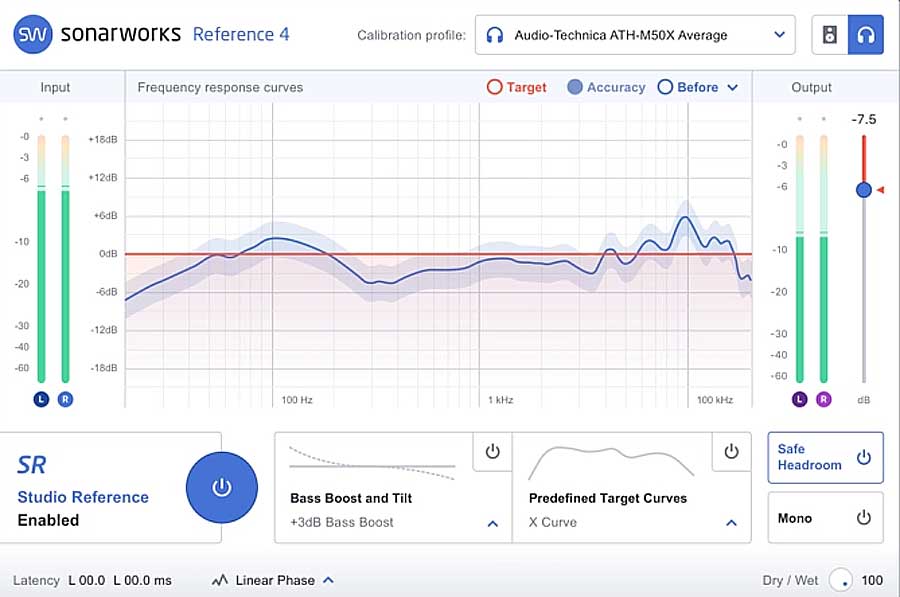
Task: Toggle the Mono button
Action: pos(825,518)
